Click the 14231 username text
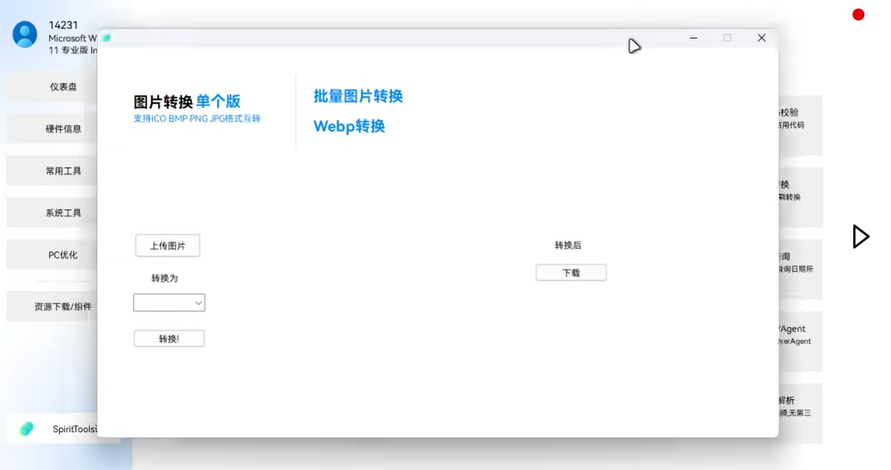This screenshot has width=891, height=470. (63, 25)
